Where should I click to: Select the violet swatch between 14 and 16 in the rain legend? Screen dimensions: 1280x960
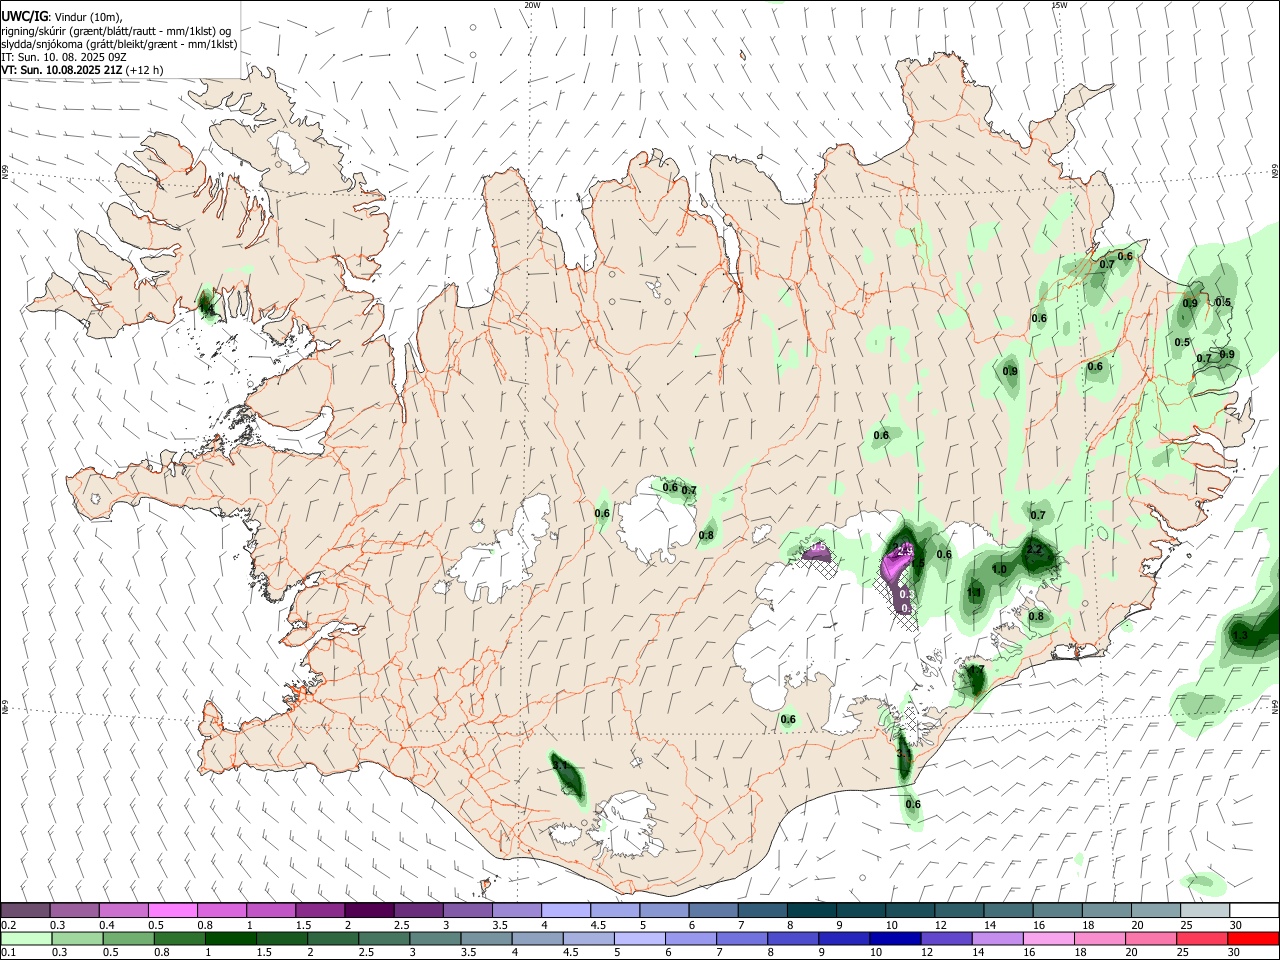point(997,938)
